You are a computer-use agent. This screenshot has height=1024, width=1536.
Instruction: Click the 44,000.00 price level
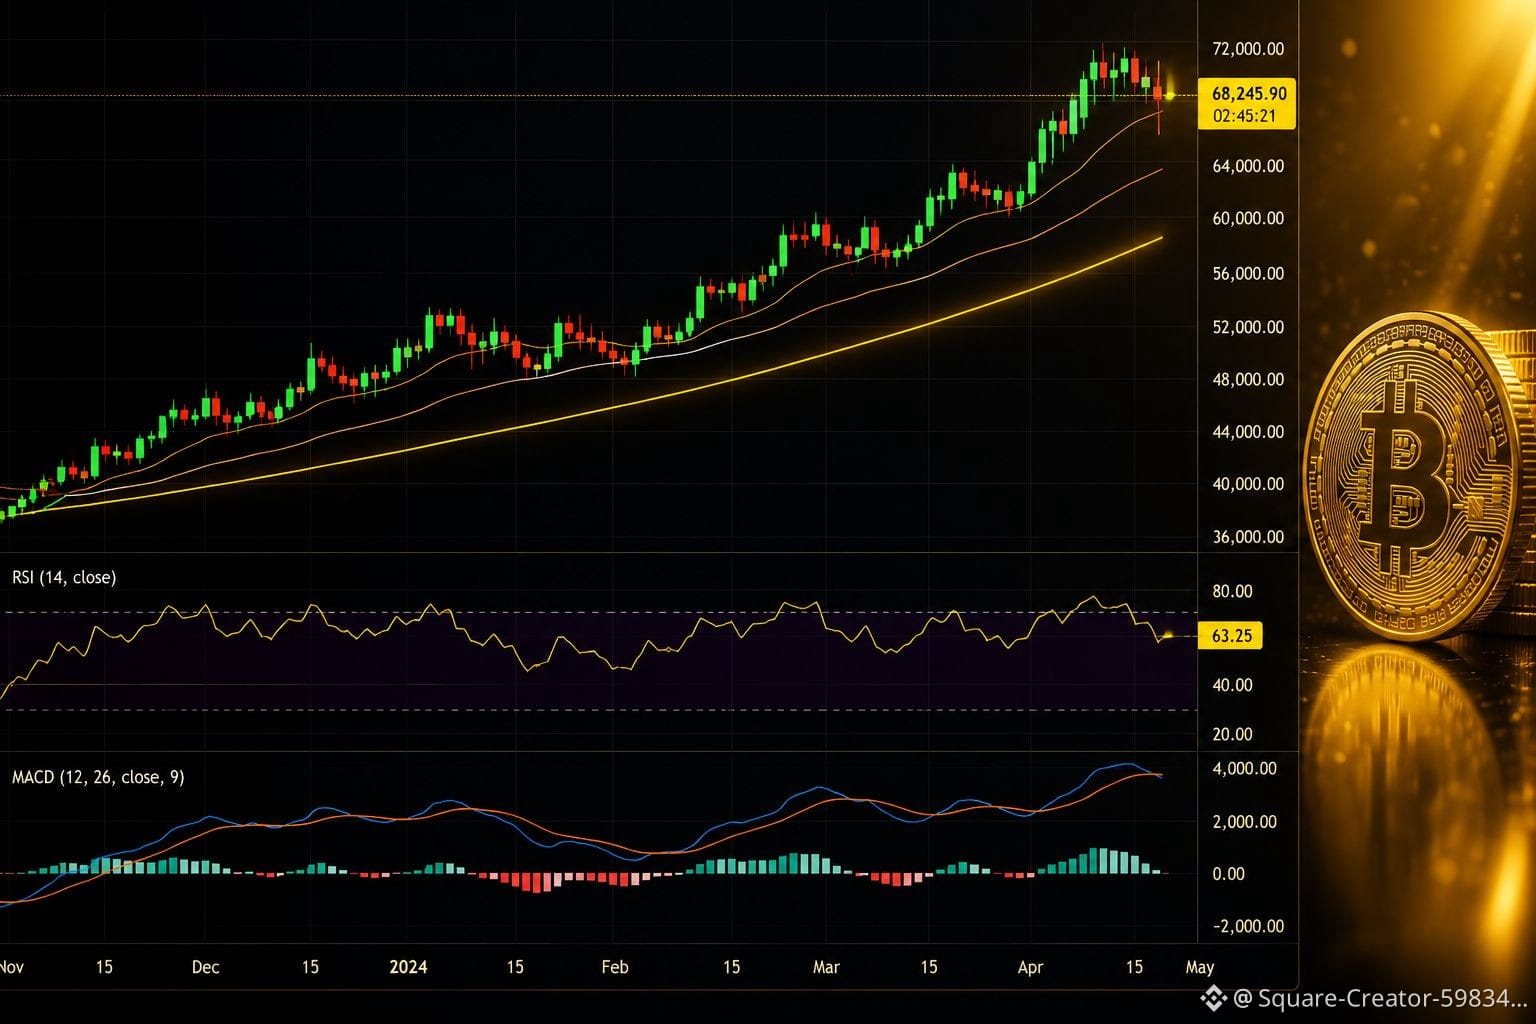pyautogui.click(x=1248, y=432)
